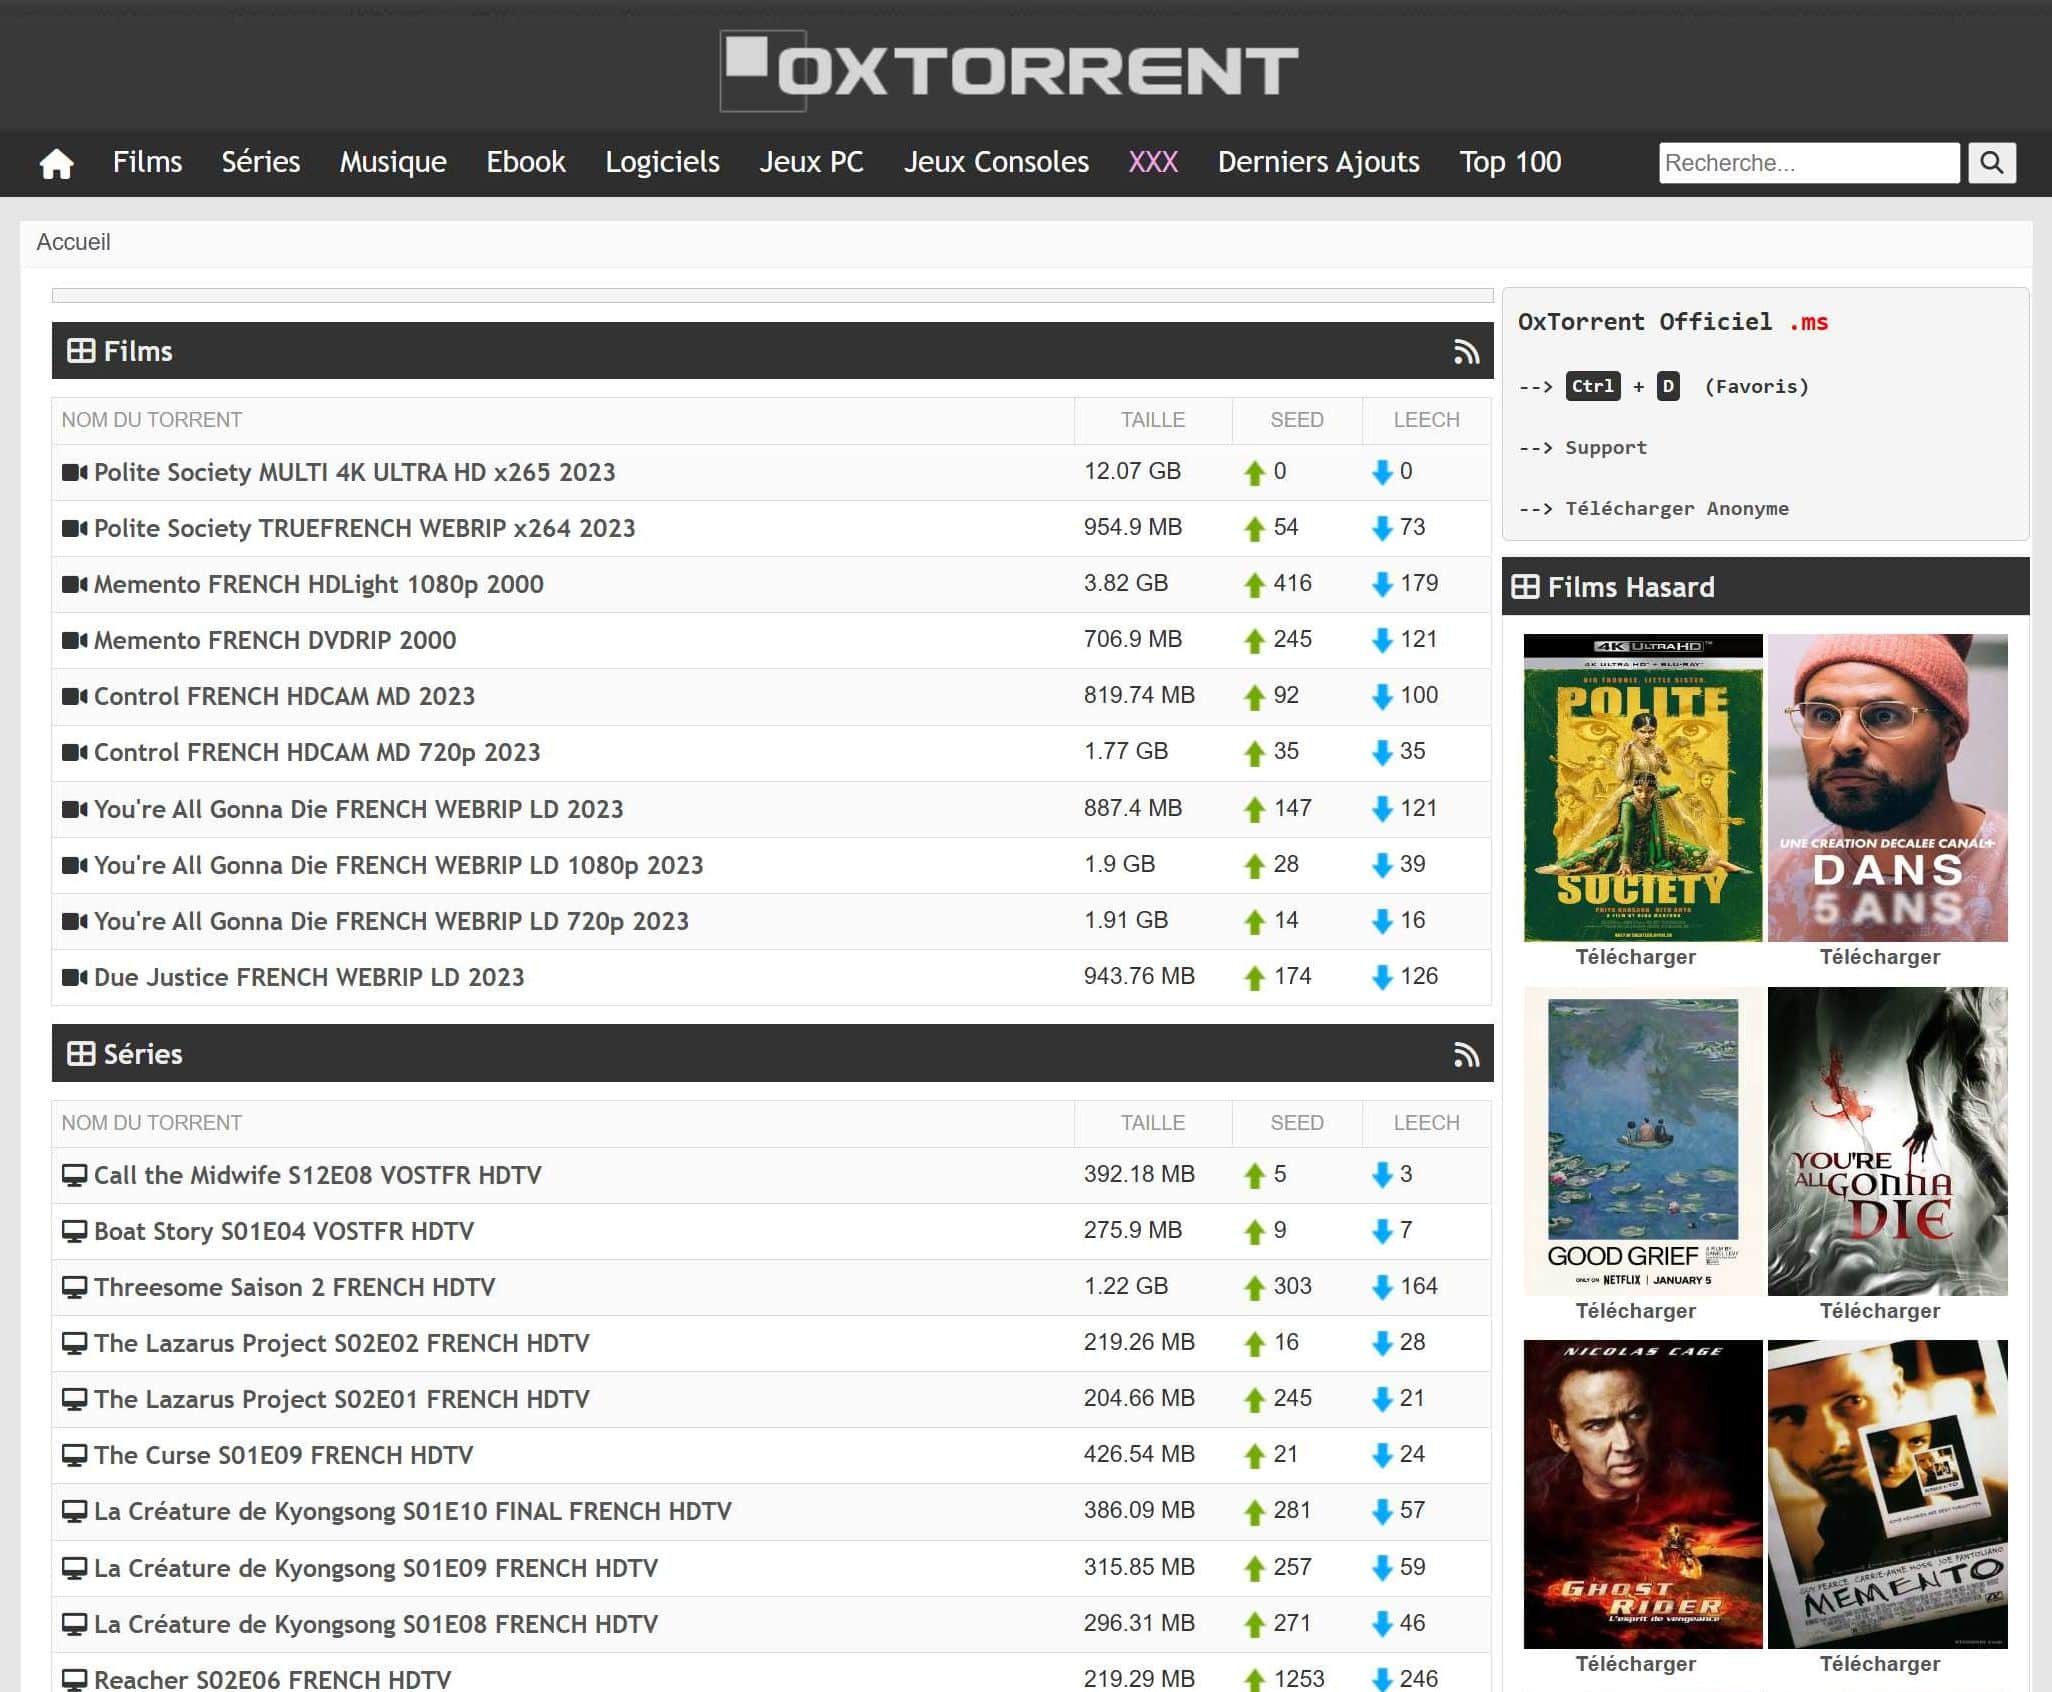Click the green seed arrow for Memento FRENCH HDLight

[x=1253, y=583]
